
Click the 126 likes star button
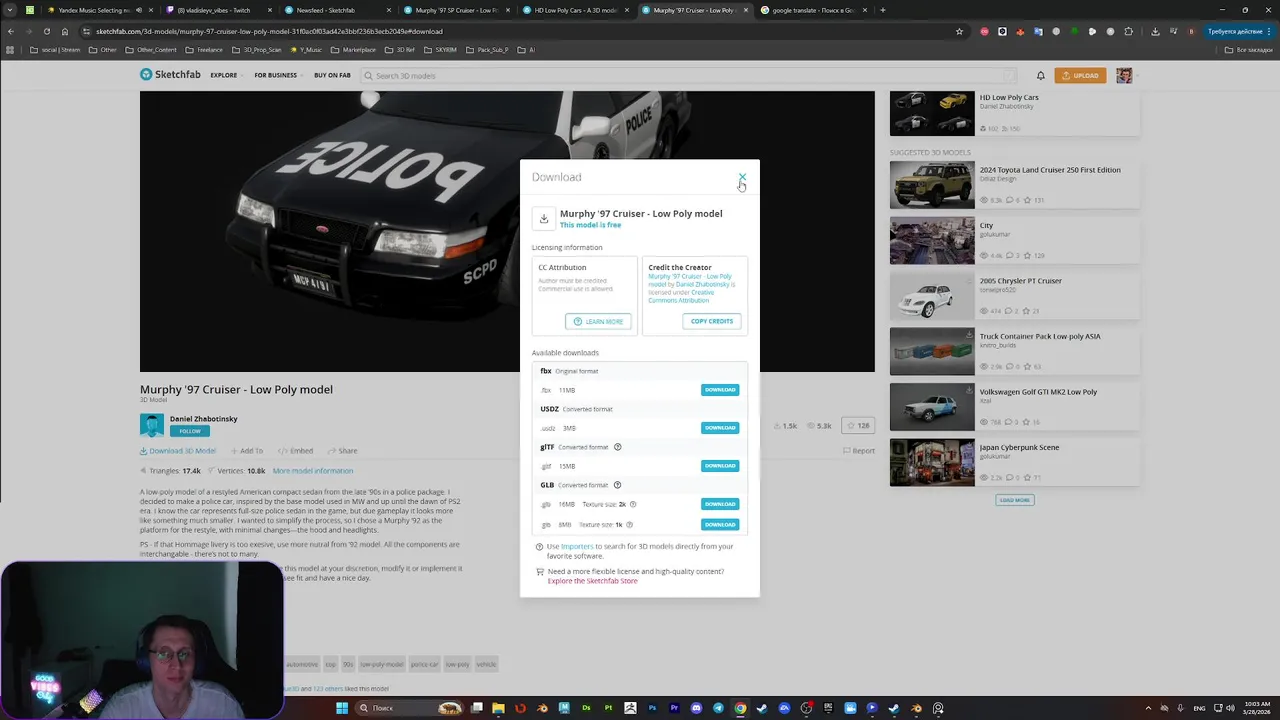pos(858,426)
